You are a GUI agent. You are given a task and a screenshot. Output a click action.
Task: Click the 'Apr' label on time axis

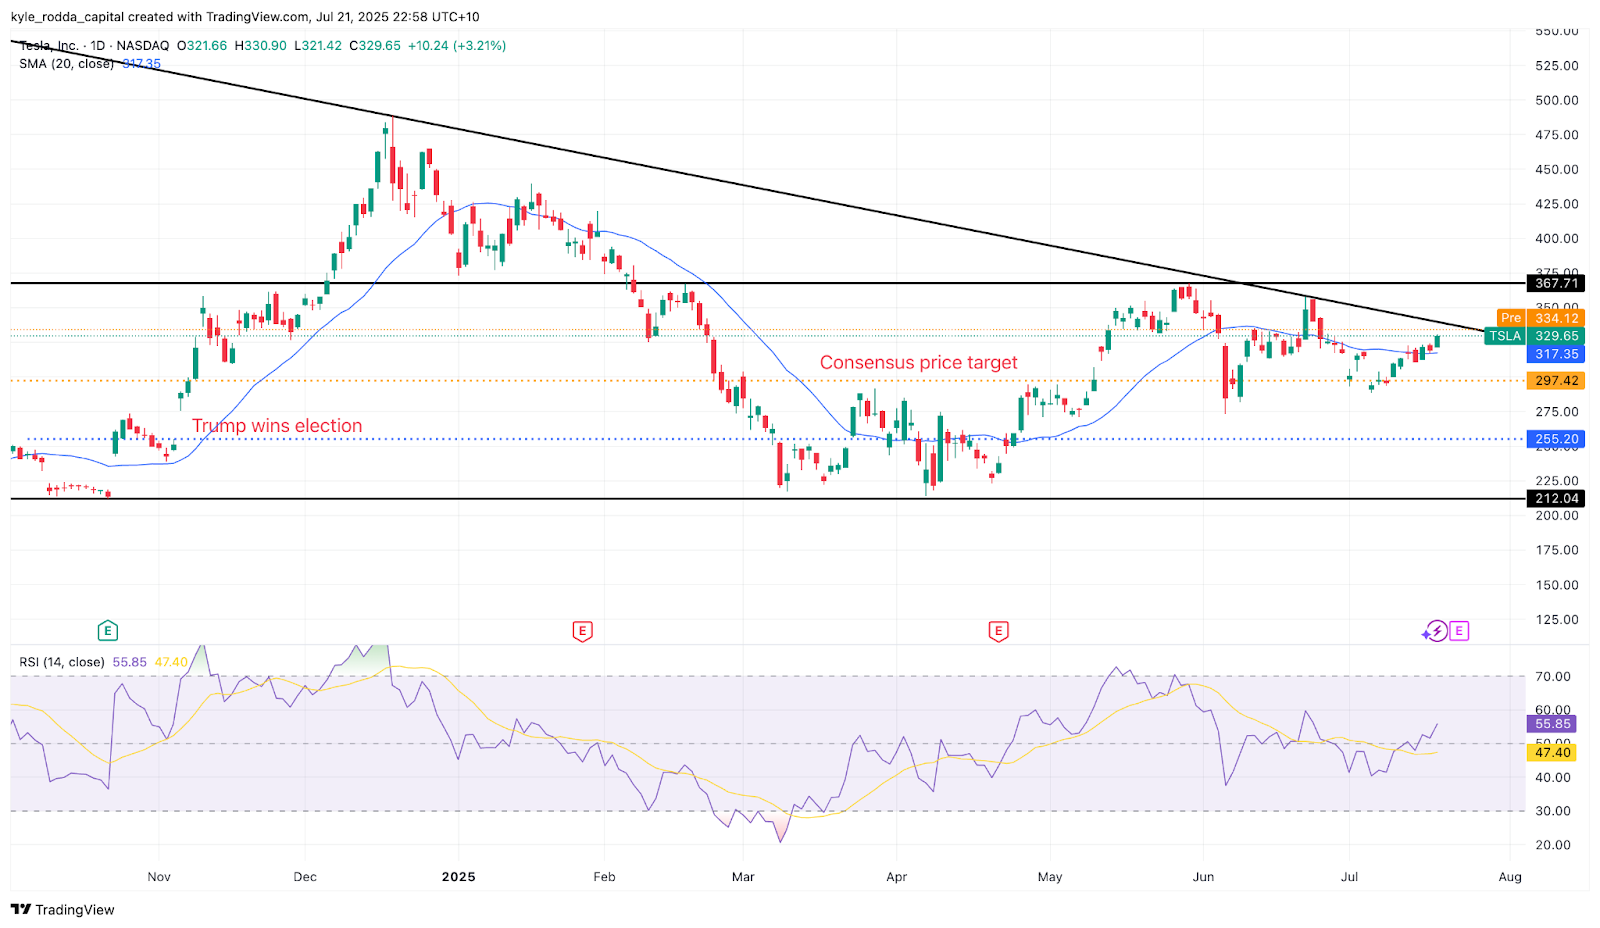pyautogui.click(x=897, y=877)
